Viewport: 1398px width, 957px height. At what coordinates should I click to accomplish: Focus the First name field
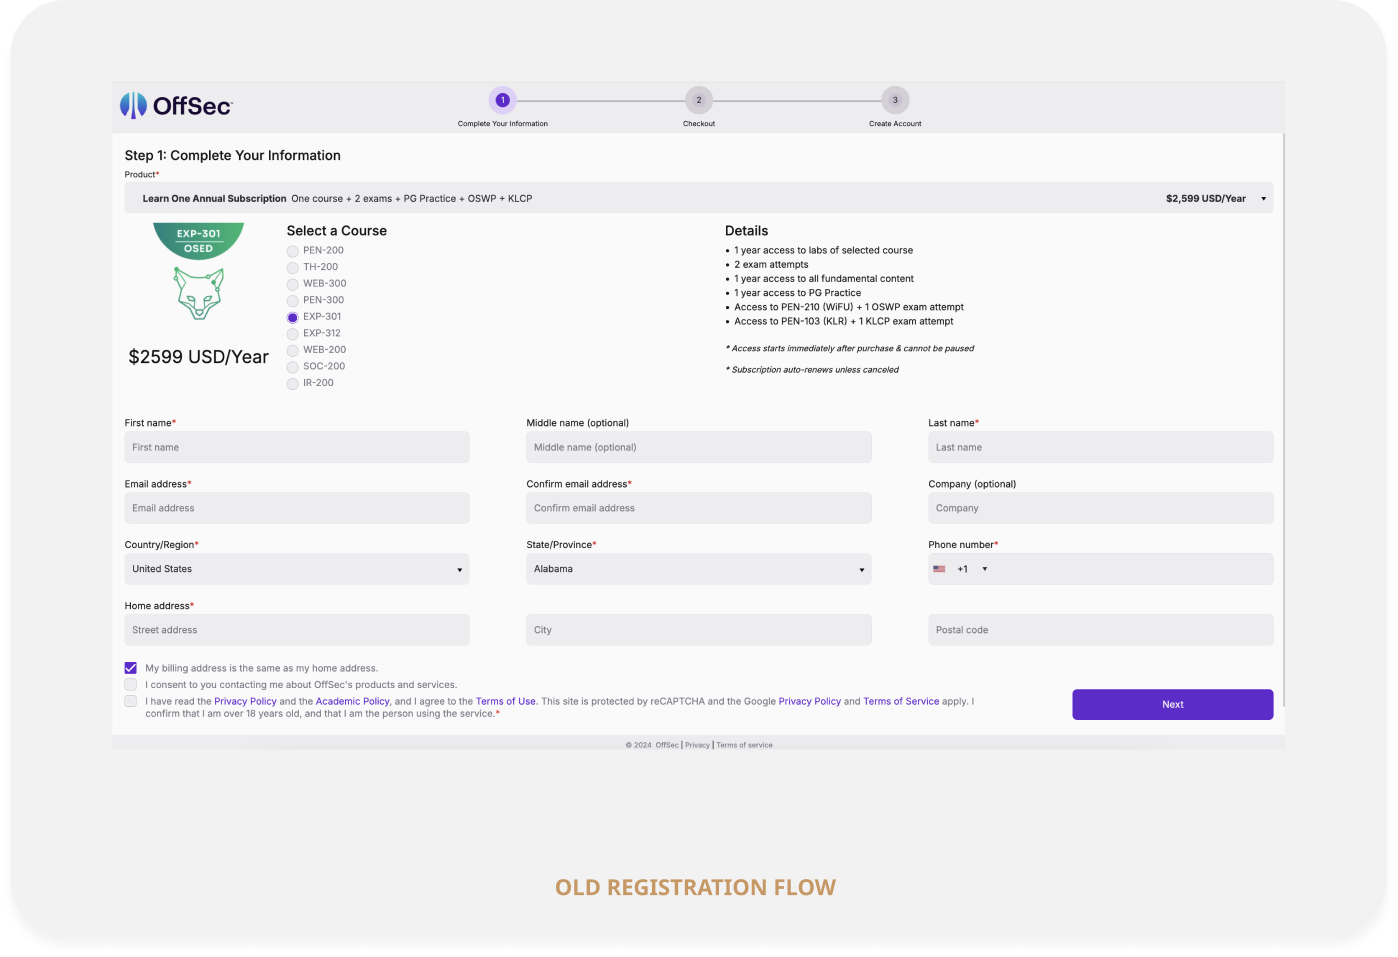(x=297, y=447)
